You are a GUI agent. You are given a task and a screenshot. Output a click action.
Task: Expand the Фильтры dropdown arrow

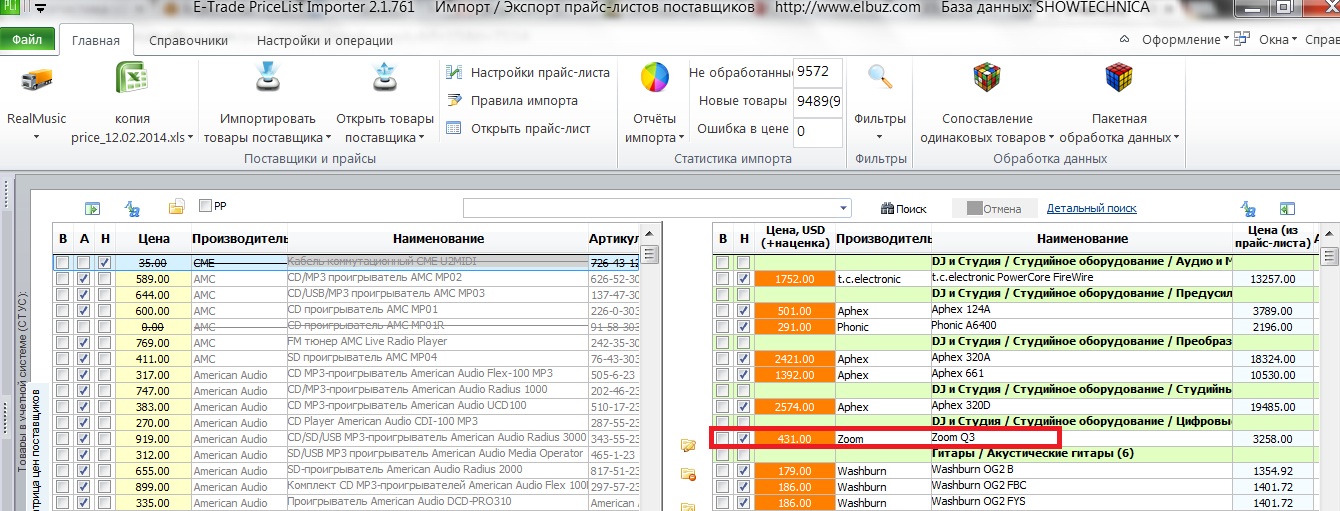[x=880, y=138]
